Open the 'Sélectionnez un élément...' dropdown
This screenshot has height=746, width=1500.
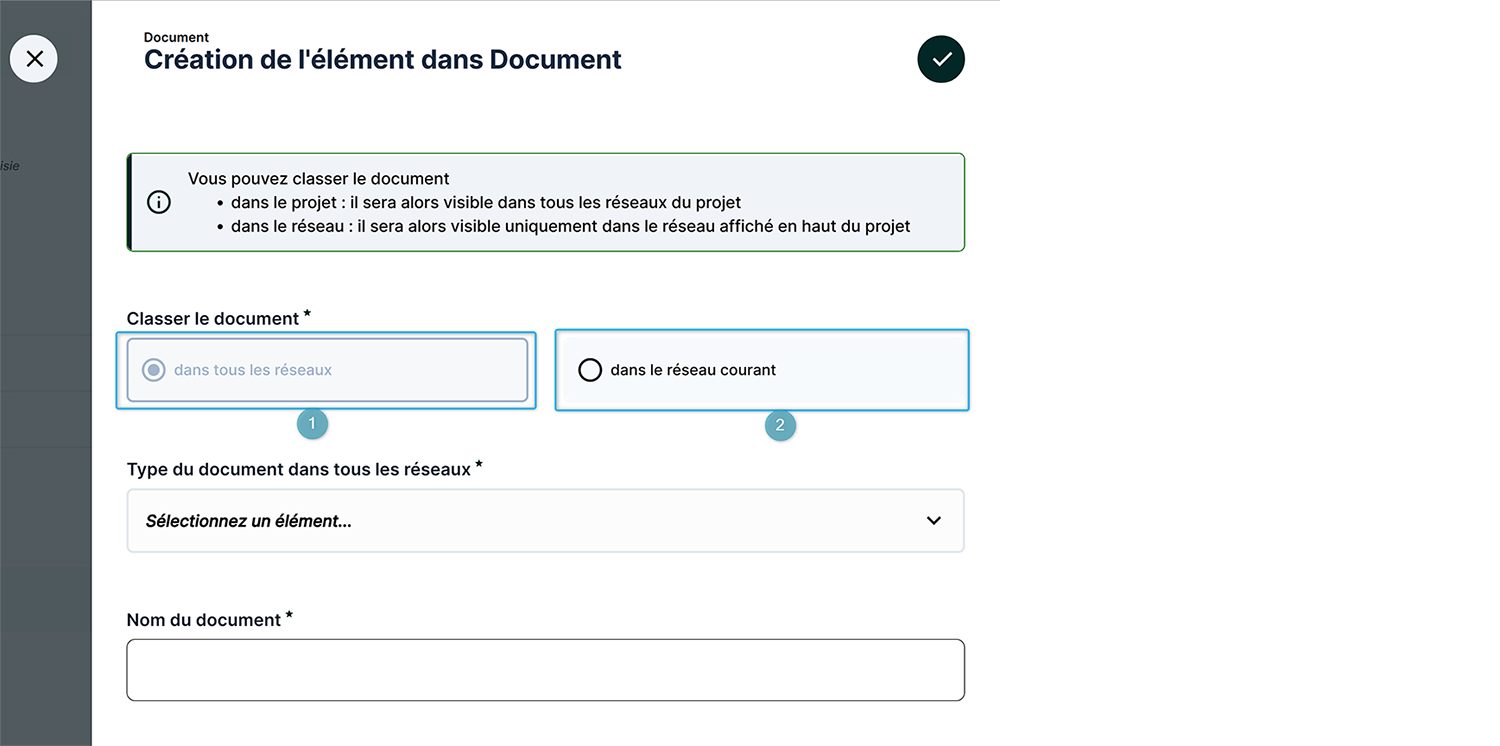point(546,520)
